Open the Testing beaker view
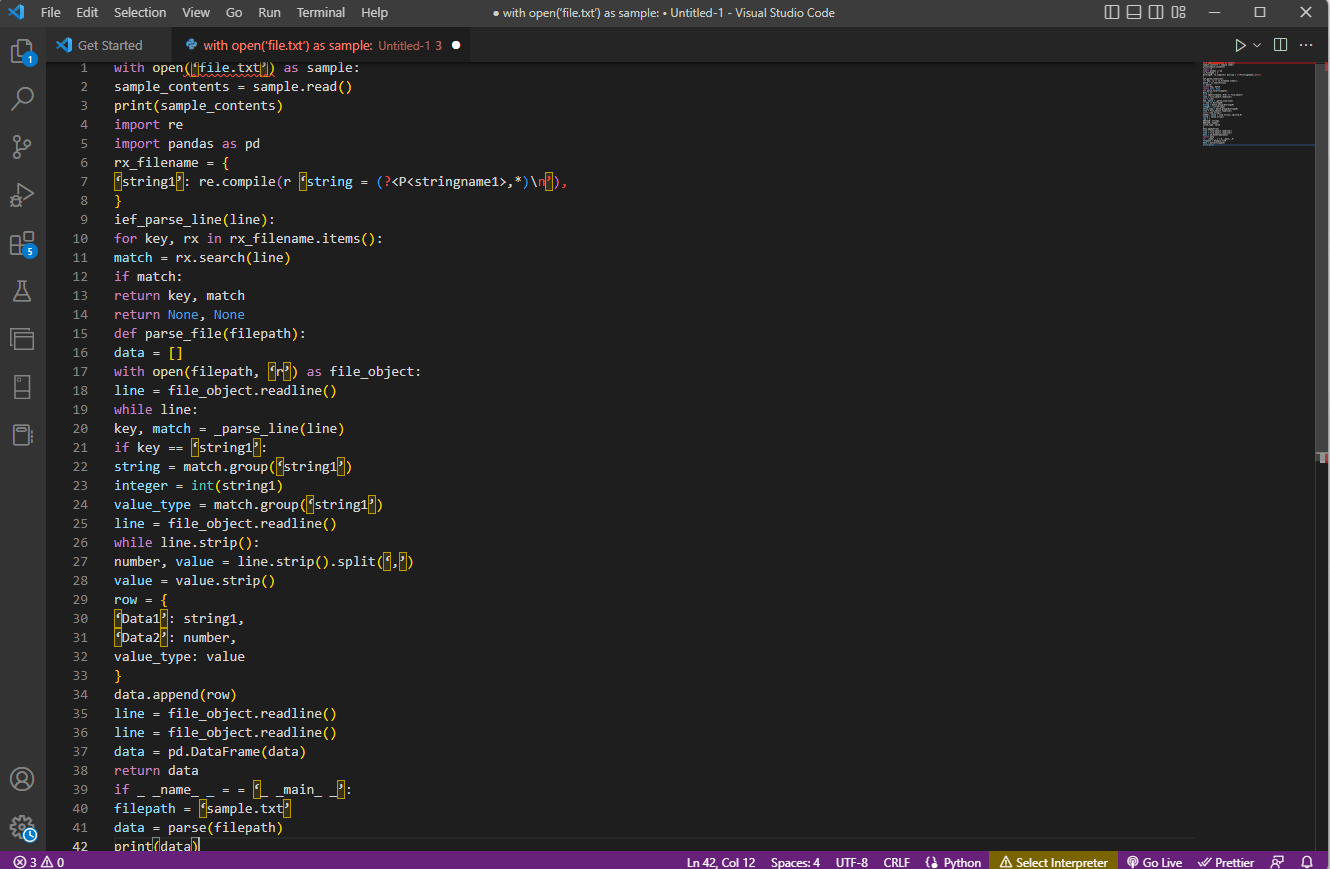Screen dimensions: 1330x869 (x=22, y=291)
